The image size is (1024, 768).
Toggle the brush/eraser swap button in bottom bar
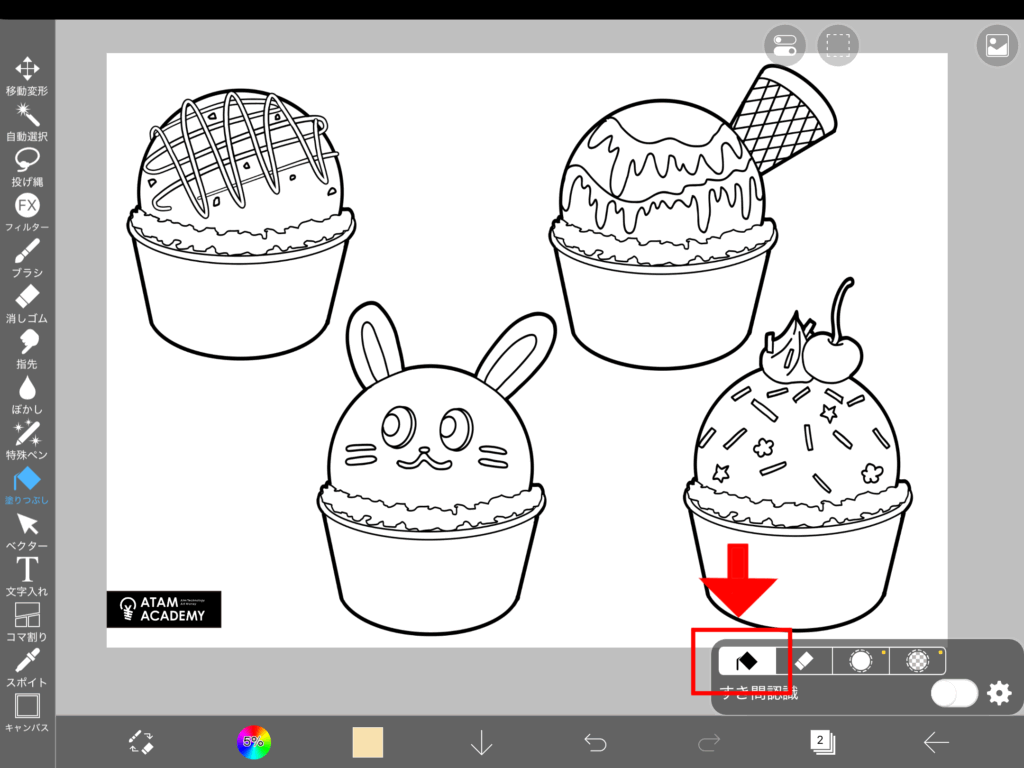tap(141, 742)
